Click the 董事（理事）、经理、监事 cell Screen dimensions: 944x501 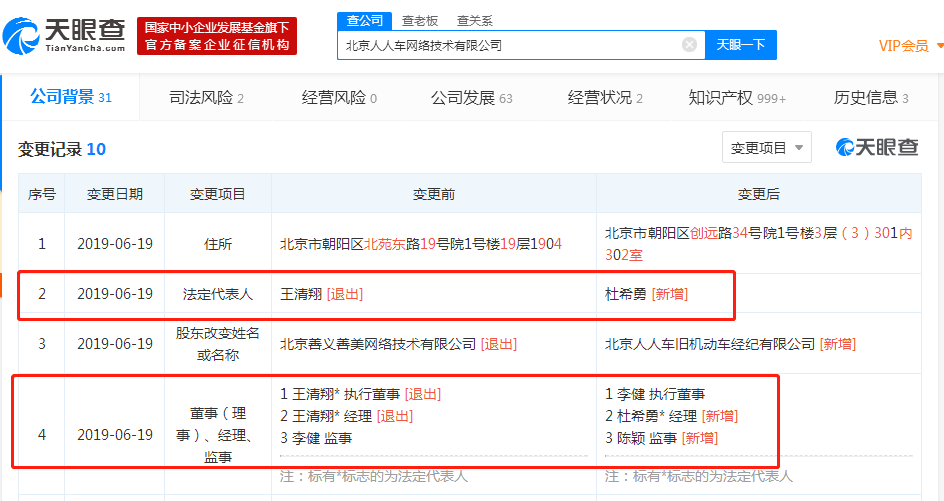coord(217,435)
